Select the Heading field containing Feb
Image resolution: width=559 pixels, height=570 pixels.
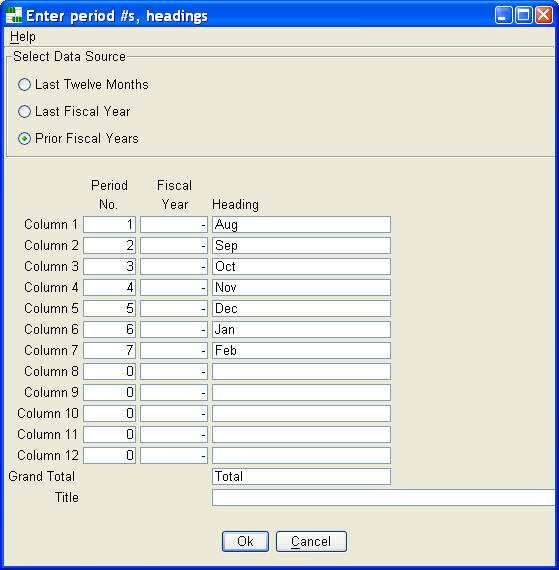click(301, 350)
